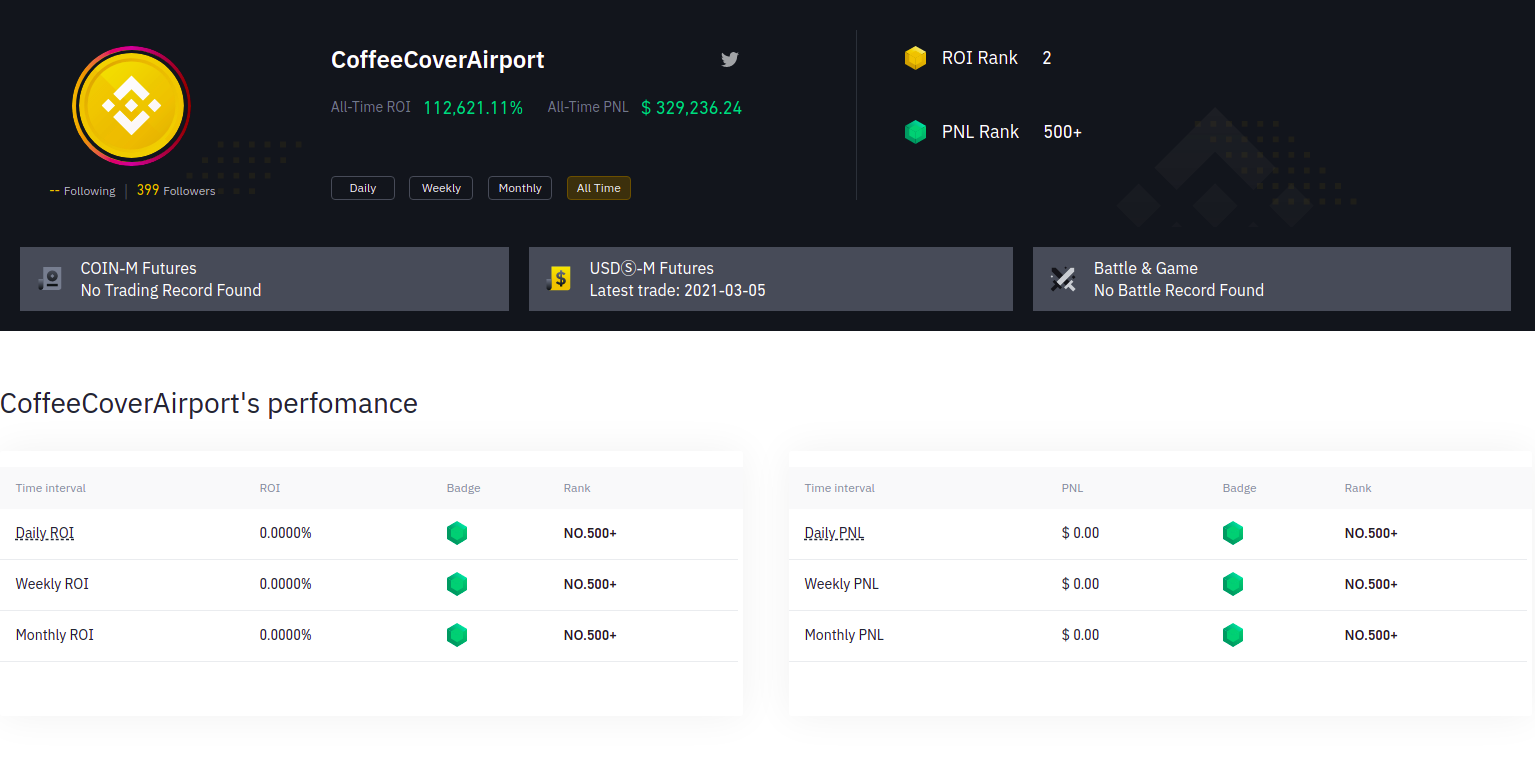The image size is (1535, 764).
Task: Click the Daily PNL rank NO.500+
Action: coord(1371,533)
